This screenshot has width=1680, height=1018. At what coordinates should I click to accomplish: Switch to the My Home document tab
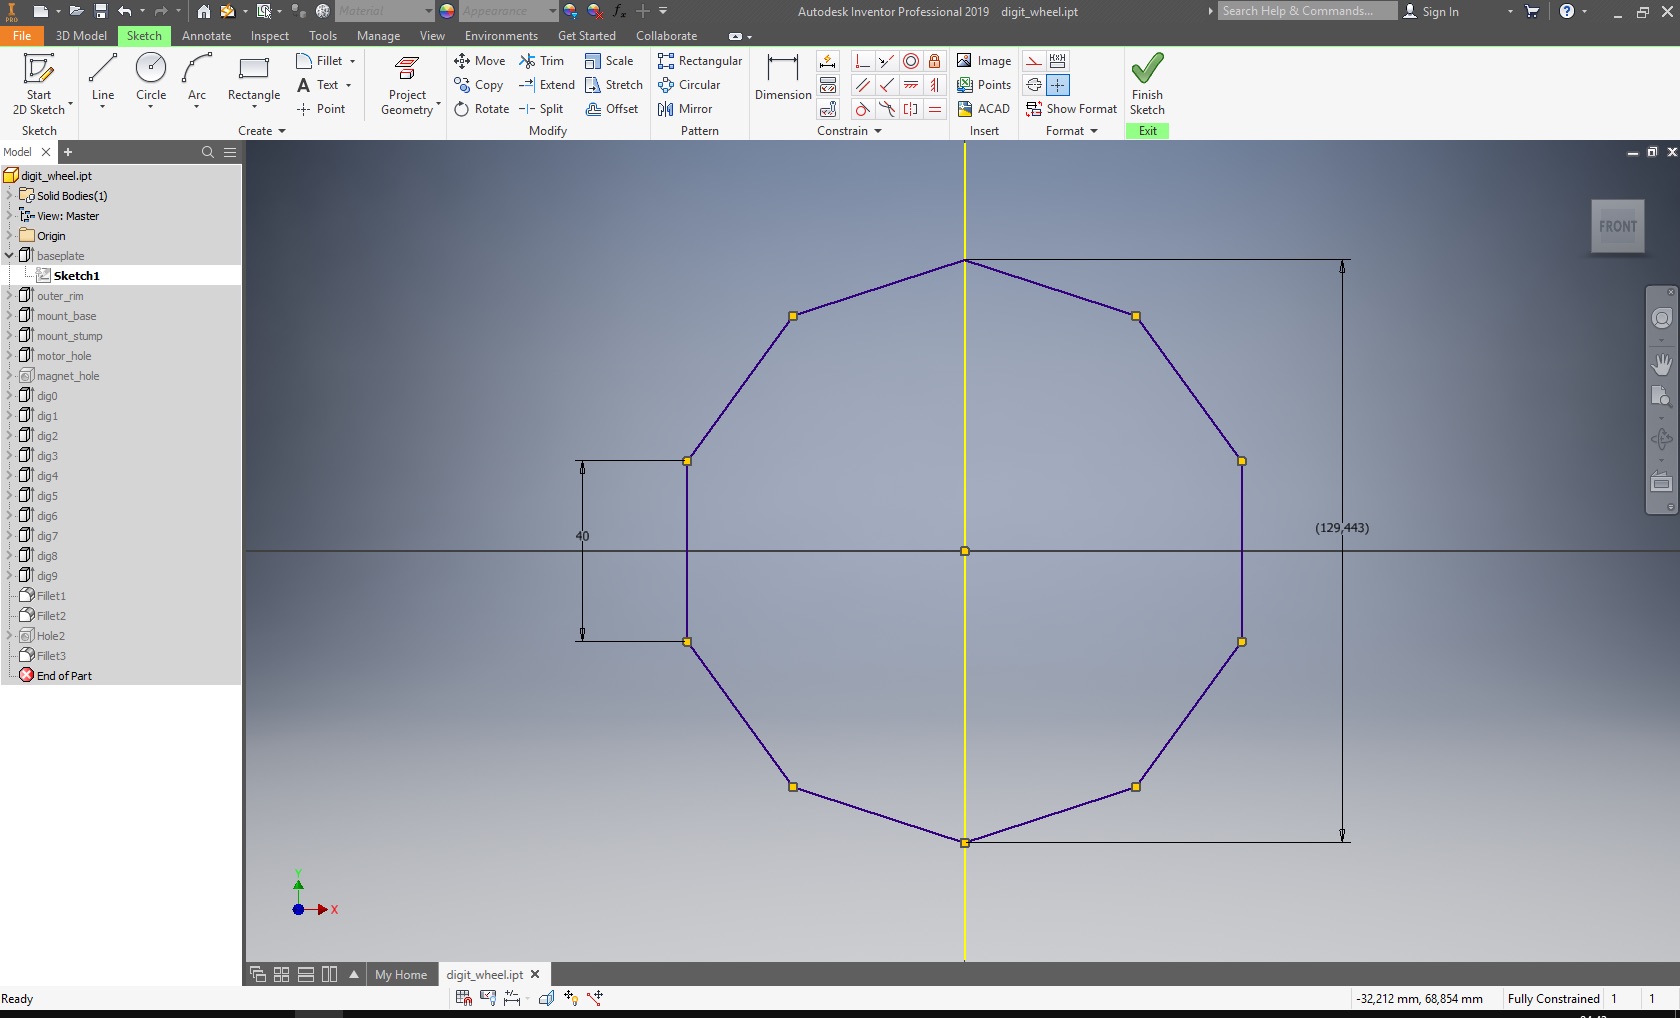tap(401, 974)
